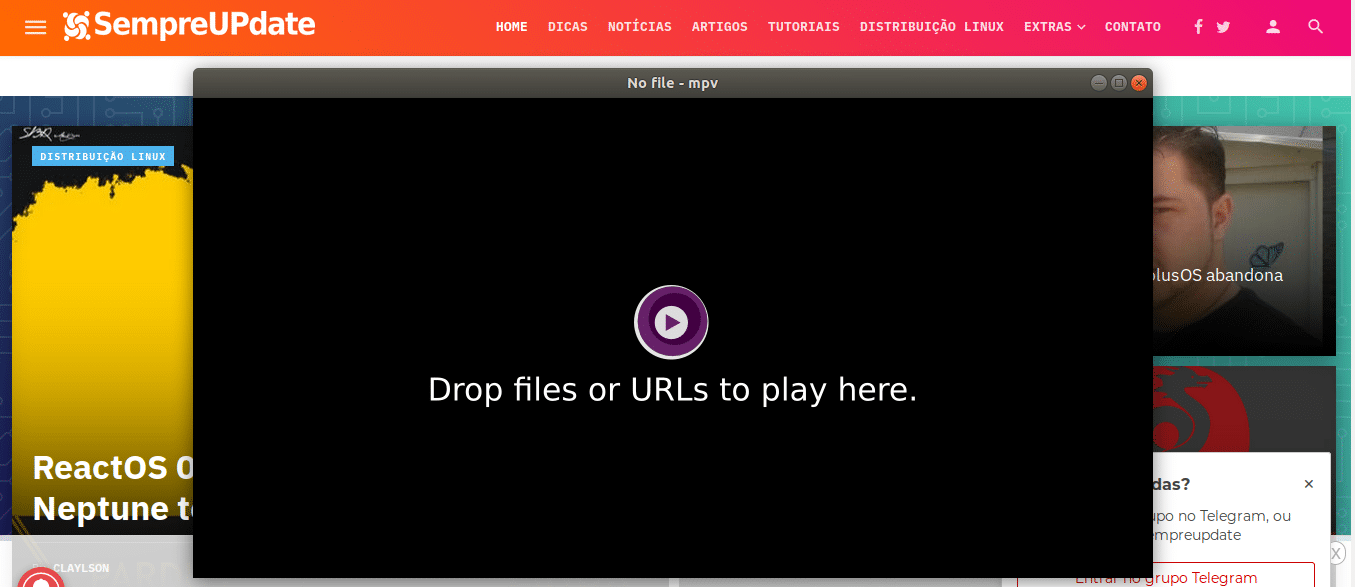The height and width of the screenshot is (587, 1355).
Task: Click the SempreUPdate logo
Action: pyautogui.click(x=189, y=26)
